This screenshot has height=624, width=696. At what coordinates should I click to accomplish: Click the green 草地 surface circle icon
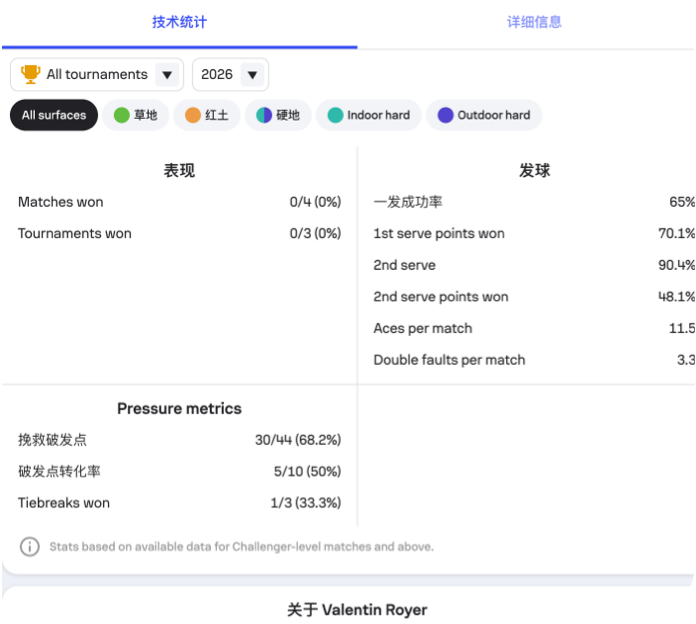pos(121,115)
